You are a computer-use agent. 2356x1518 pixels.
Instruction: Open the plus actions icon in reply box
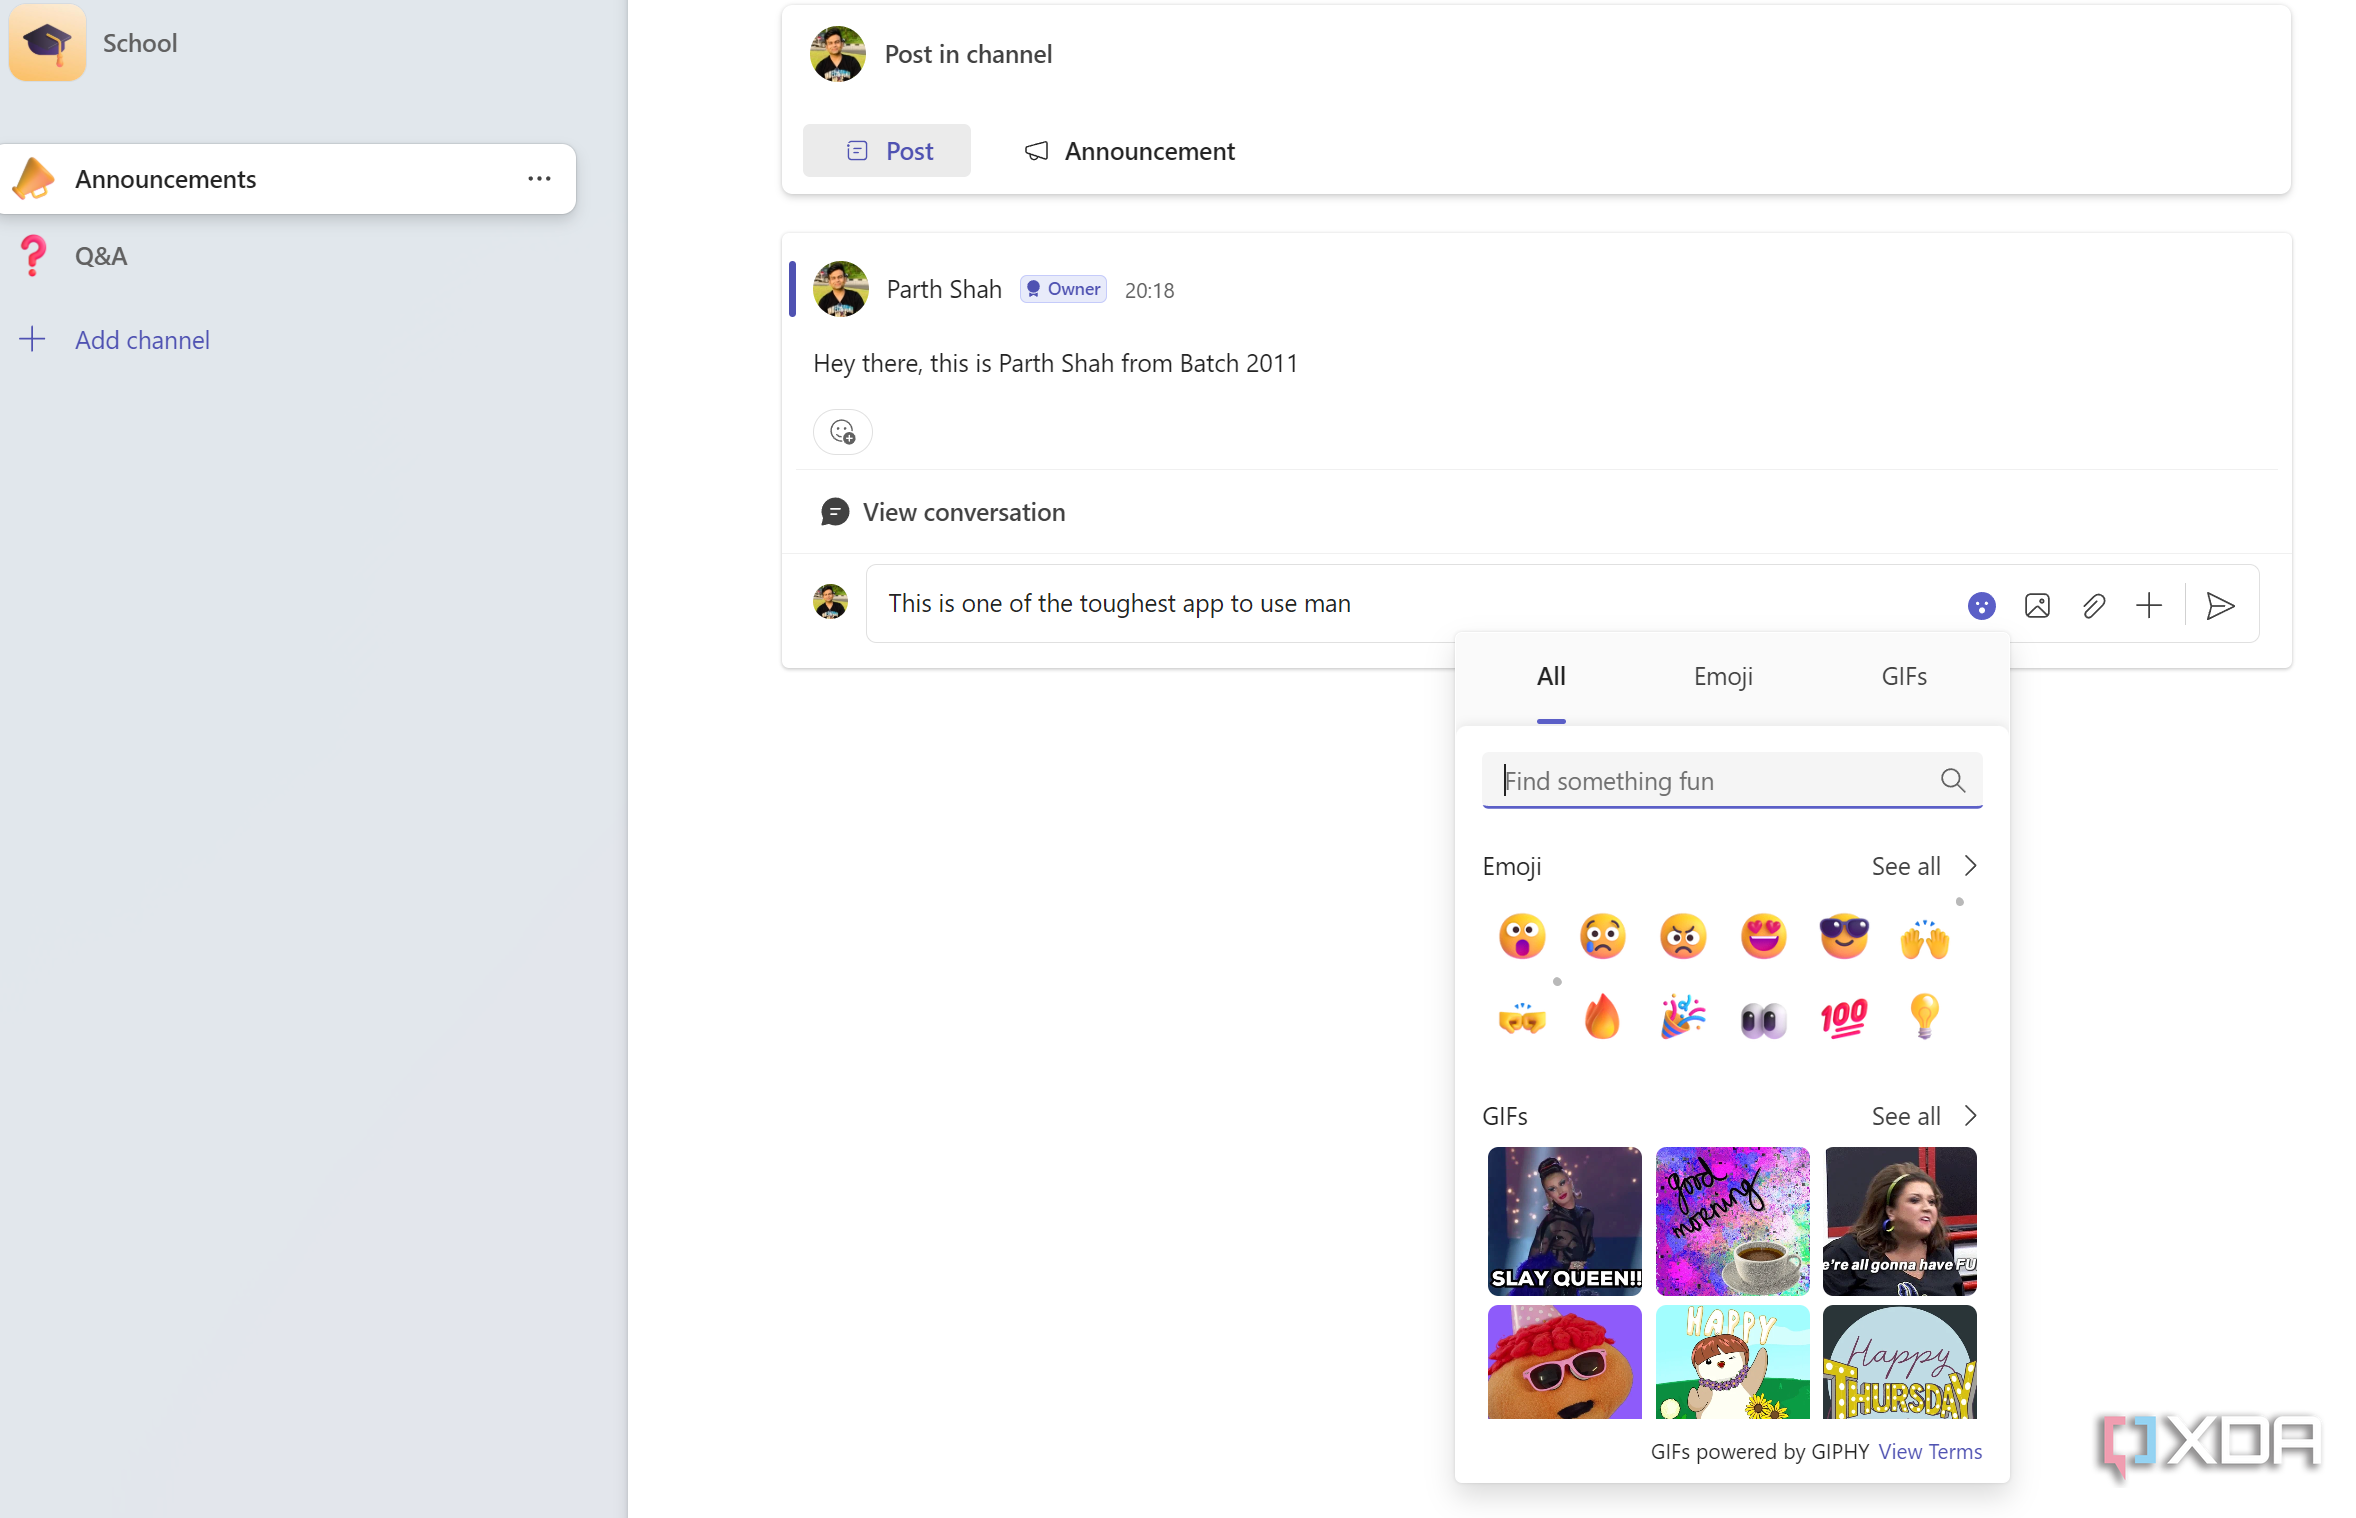click(2149, 605)
